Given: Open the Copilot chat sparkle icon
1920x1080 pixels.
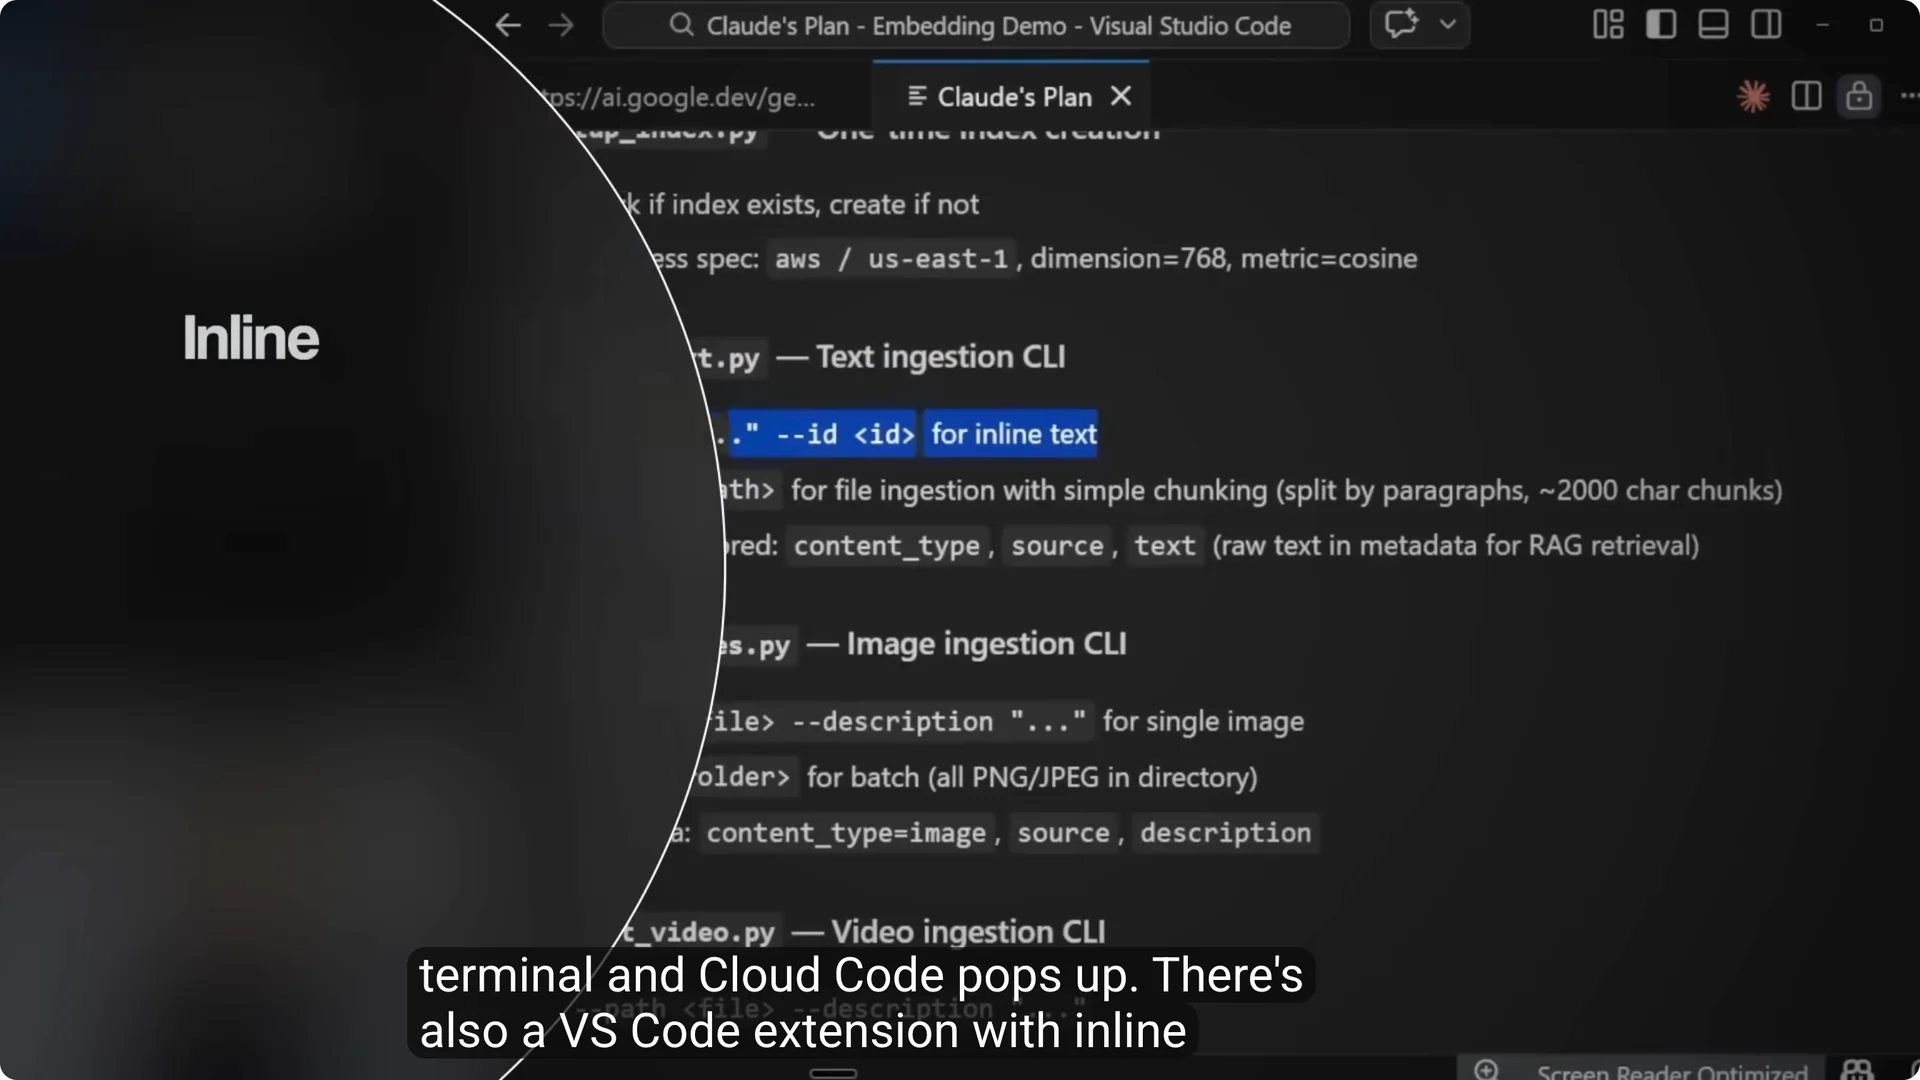Looking at the screenshot, I should pos(1401,24).
